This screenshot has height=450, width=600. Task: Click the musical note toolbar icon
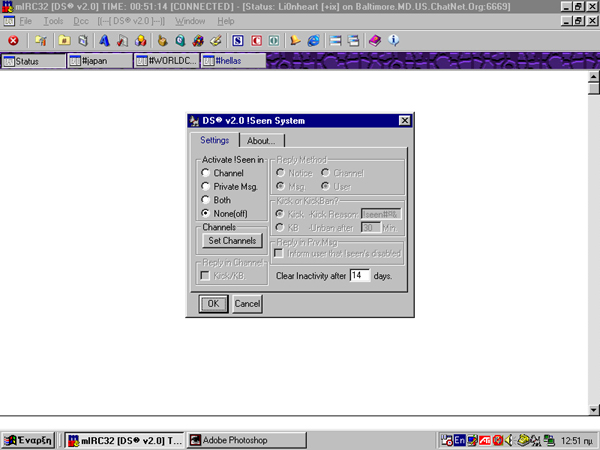click(122, 40)
